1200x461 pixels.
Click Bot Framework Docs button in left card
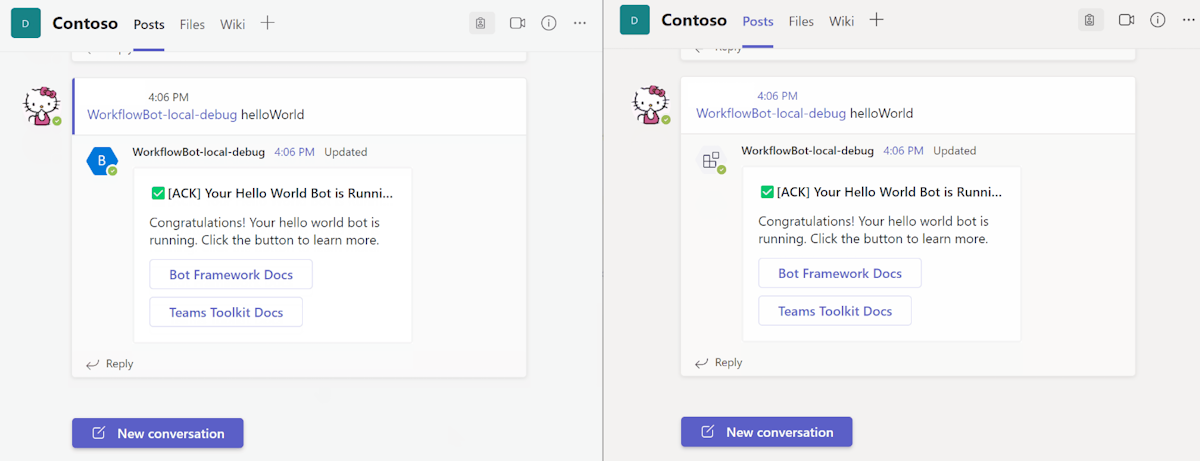pos(231,274)
